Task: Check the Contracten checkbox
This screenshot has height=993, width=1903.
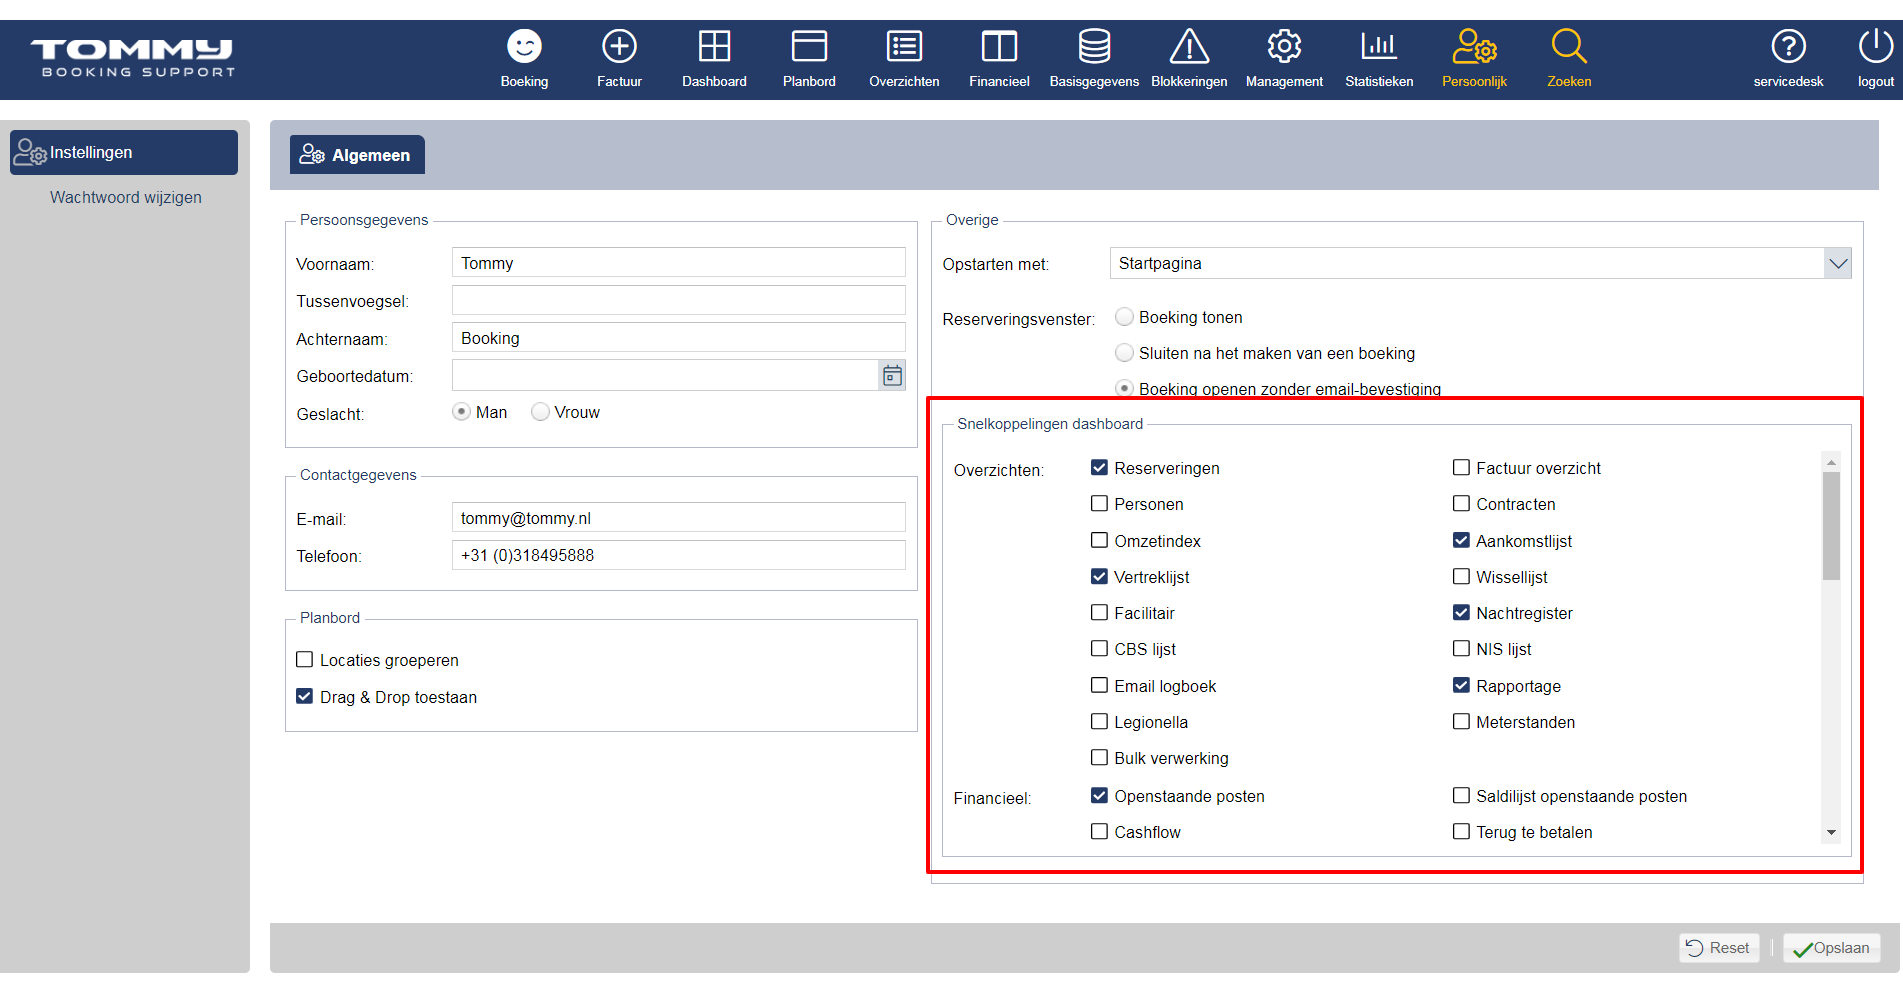Action: [1461, 504]
